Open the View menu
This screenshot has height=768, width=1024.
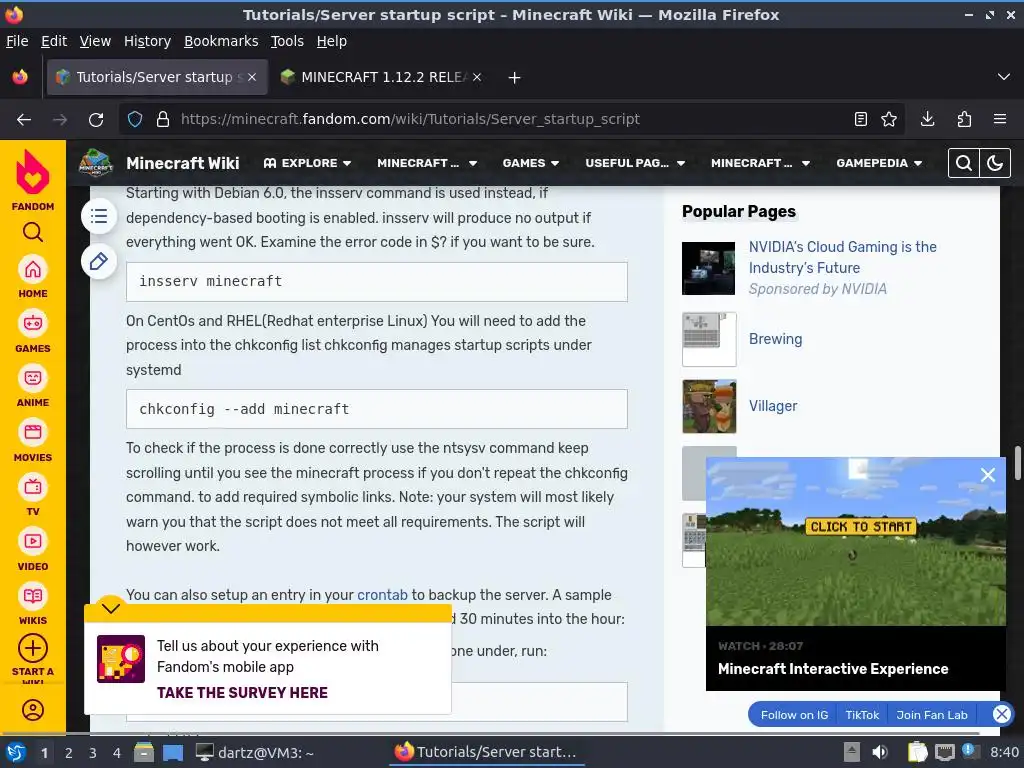[95, 41]
